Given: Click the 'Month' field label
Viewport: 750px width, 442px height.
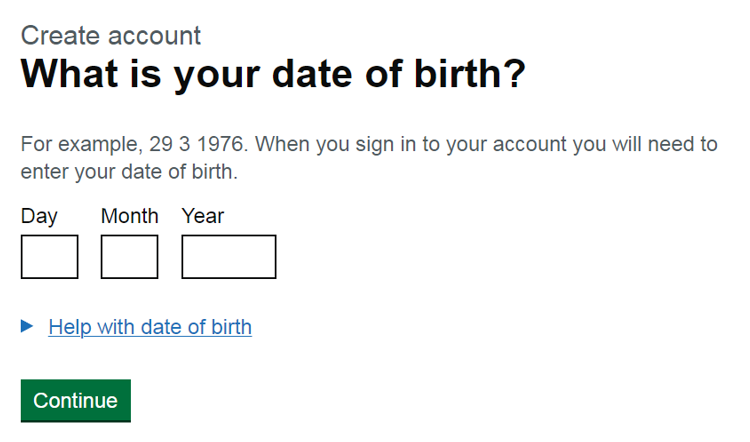Looking at the screenshot, I should [x=129, y=216].
